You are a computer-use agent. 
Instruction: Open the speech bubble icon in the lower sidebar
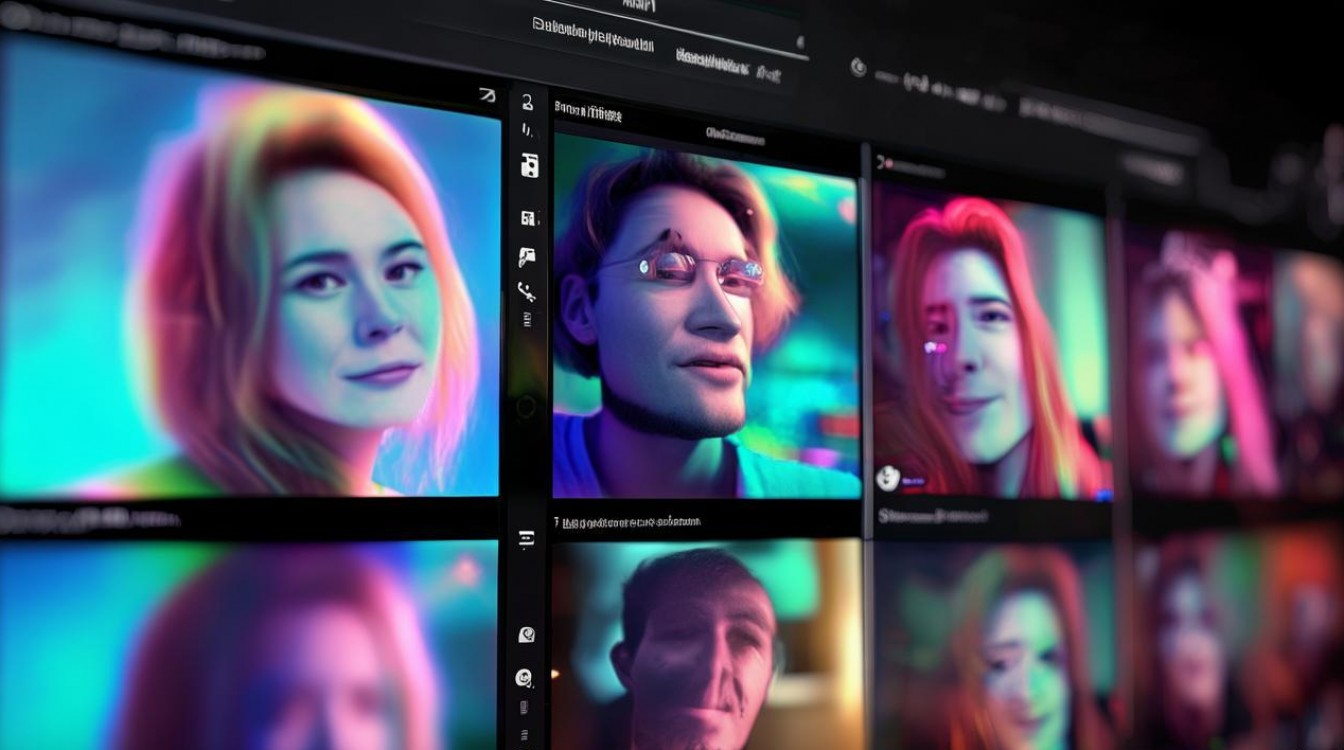coord(526,634)
